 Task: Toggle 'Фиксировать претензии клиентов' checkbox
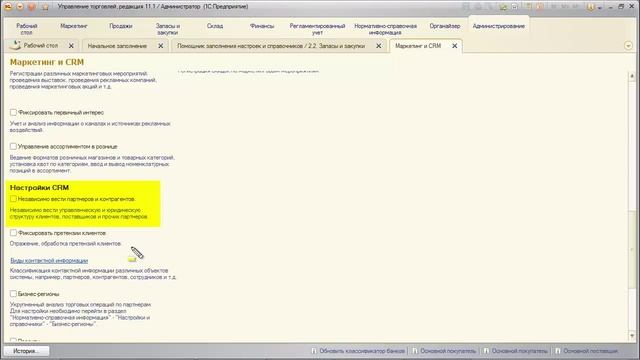click(13, 233)
